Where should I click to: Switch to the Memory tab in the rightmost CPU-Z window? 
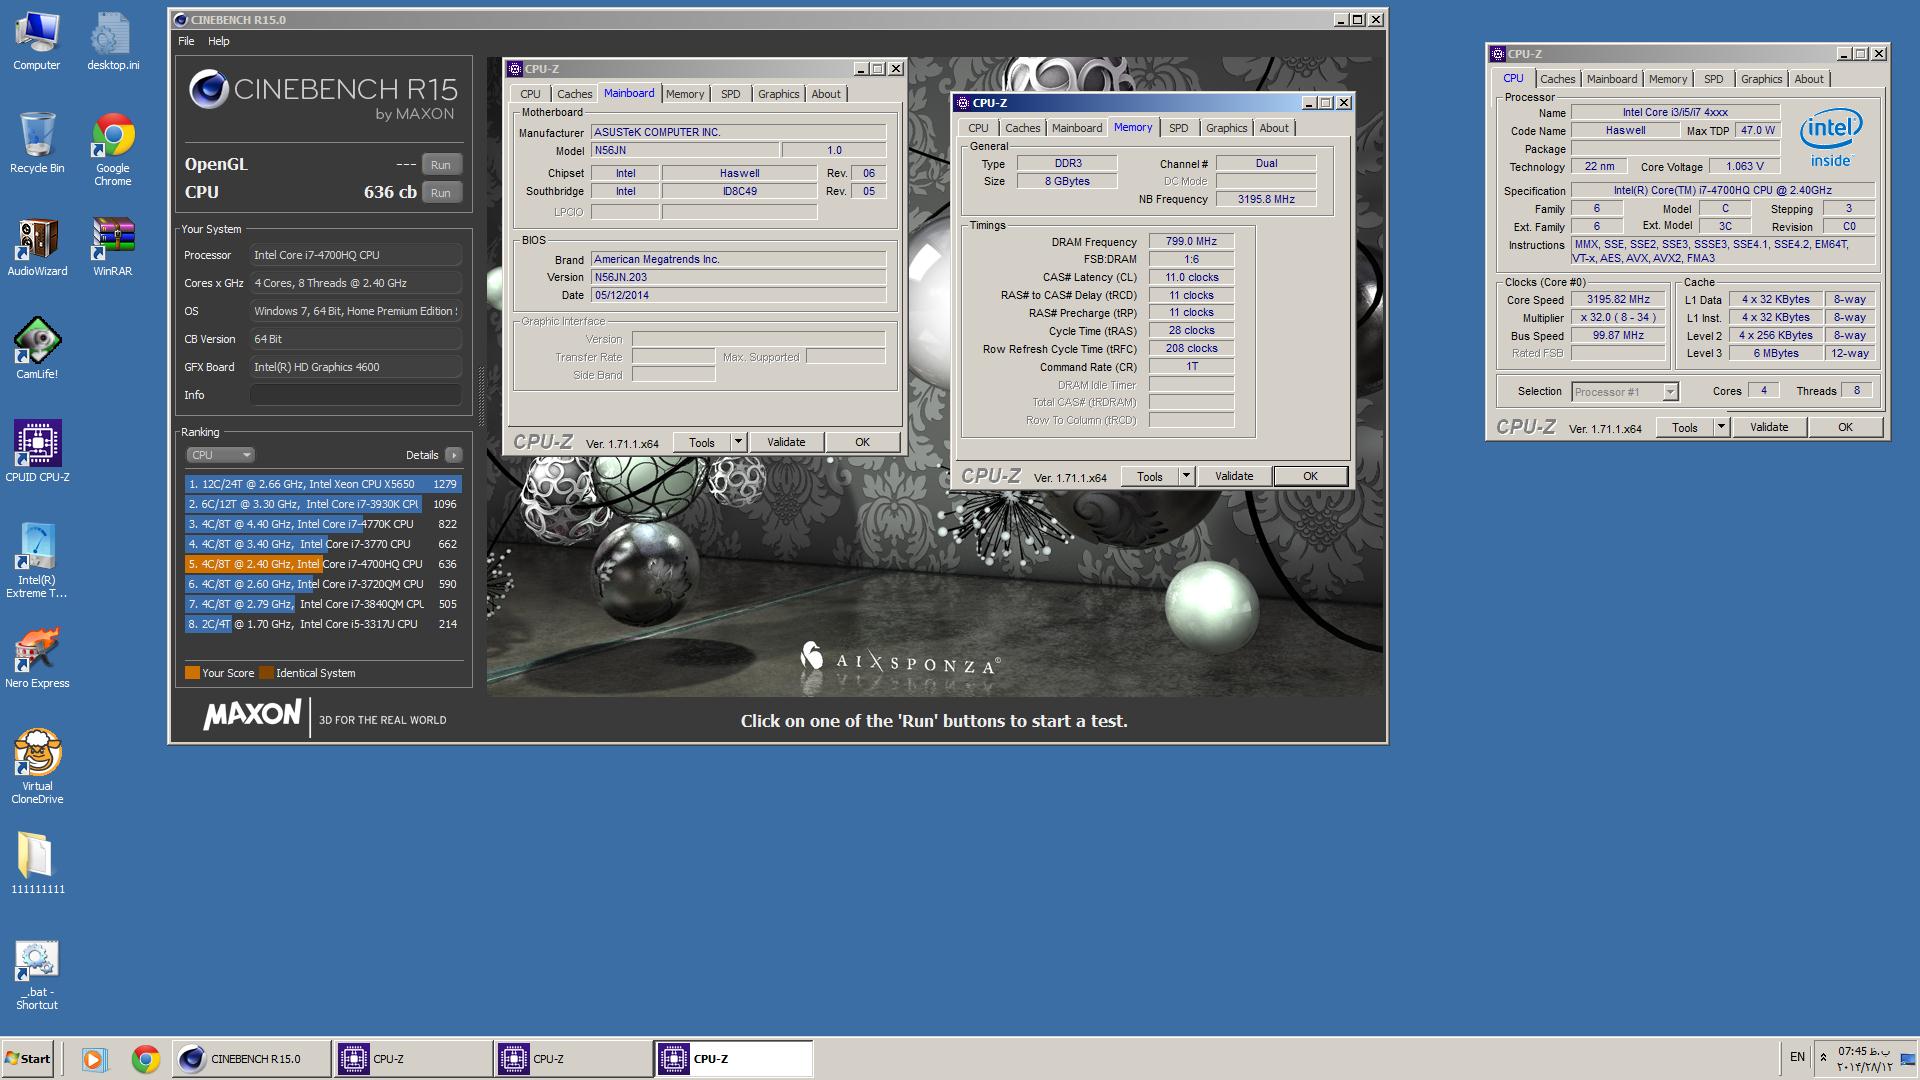pyautogui.click(x=1668, y=79)
